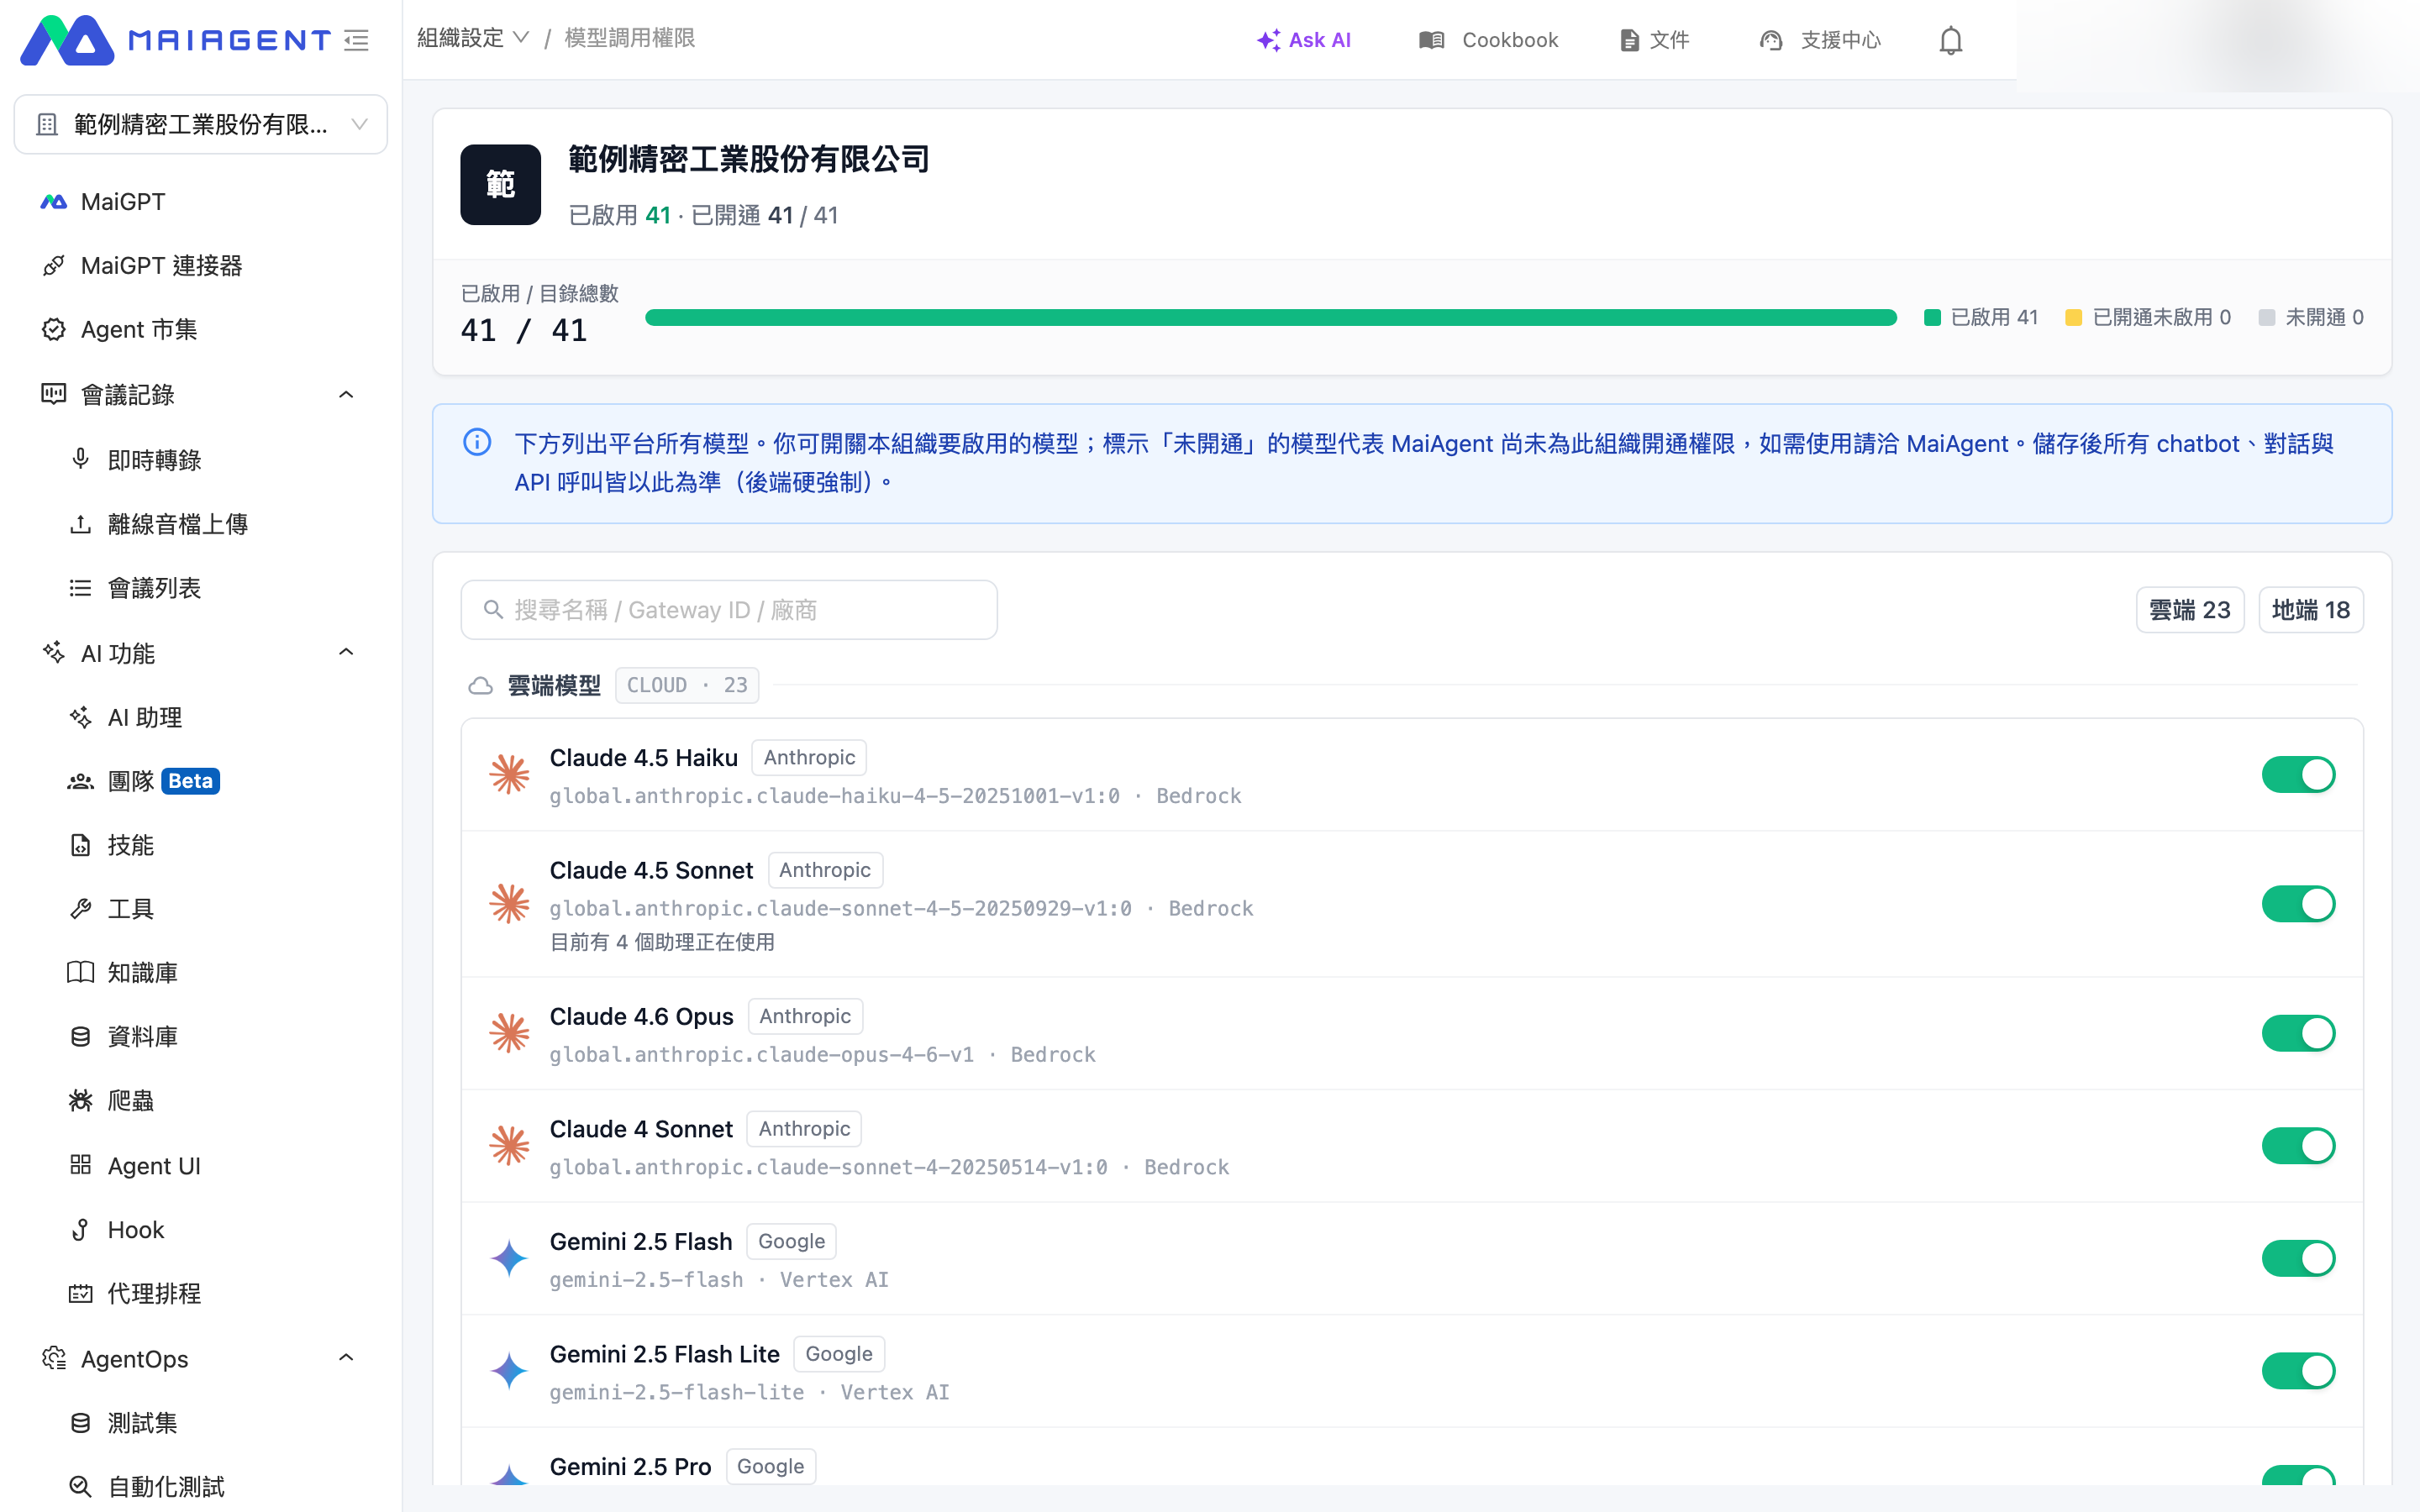Toggle Claude 4.6 Opus model off

pos(2298,1033)
